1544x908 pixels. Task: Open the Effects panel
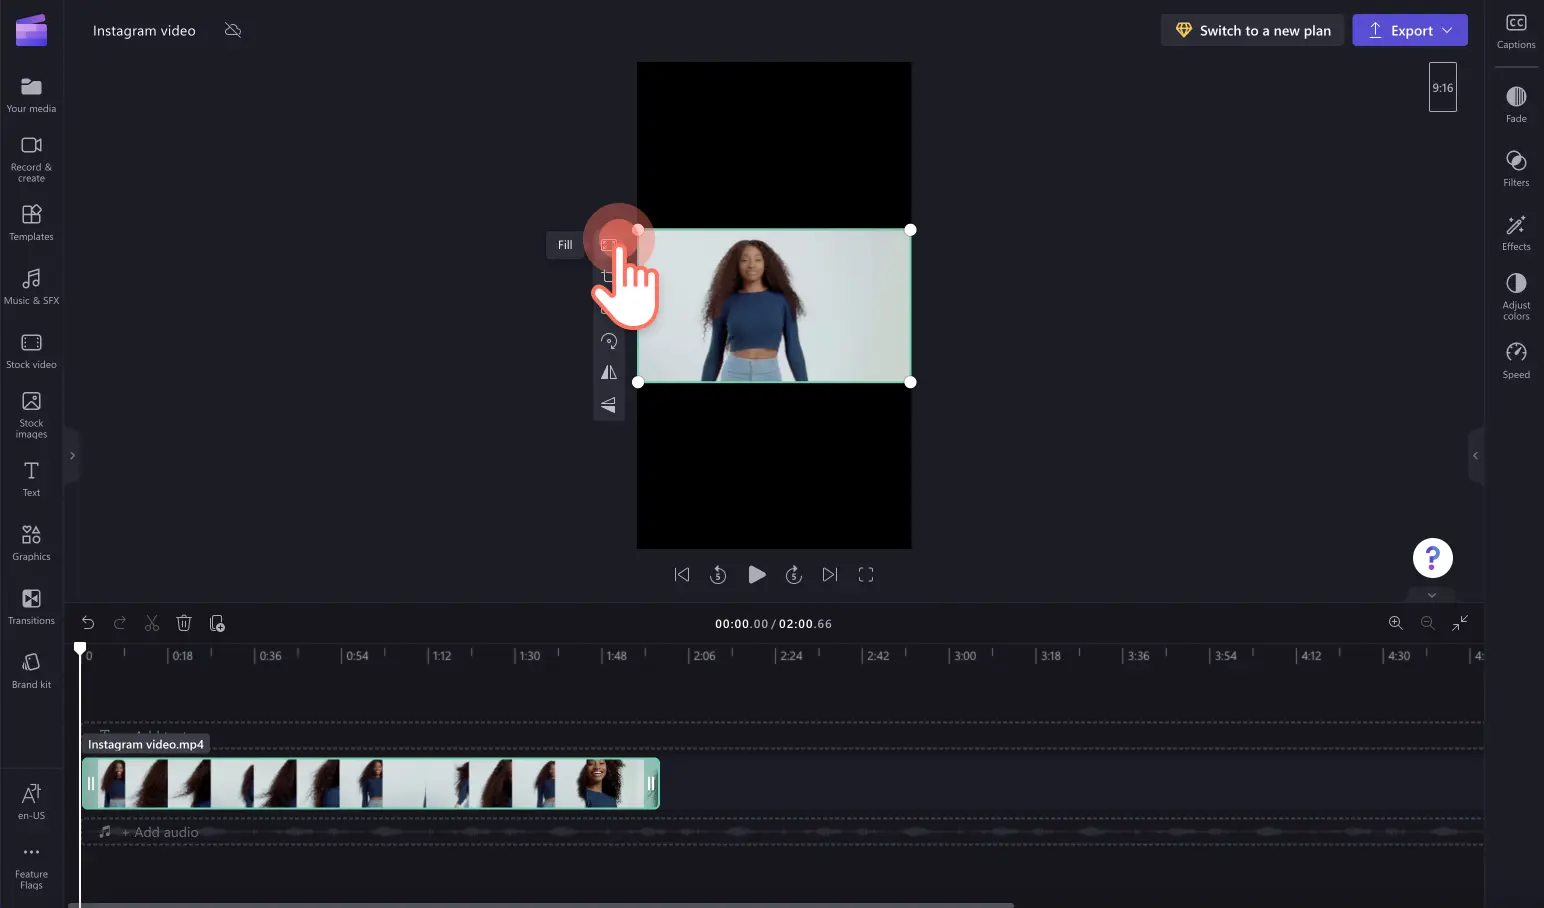(1516, 231)
